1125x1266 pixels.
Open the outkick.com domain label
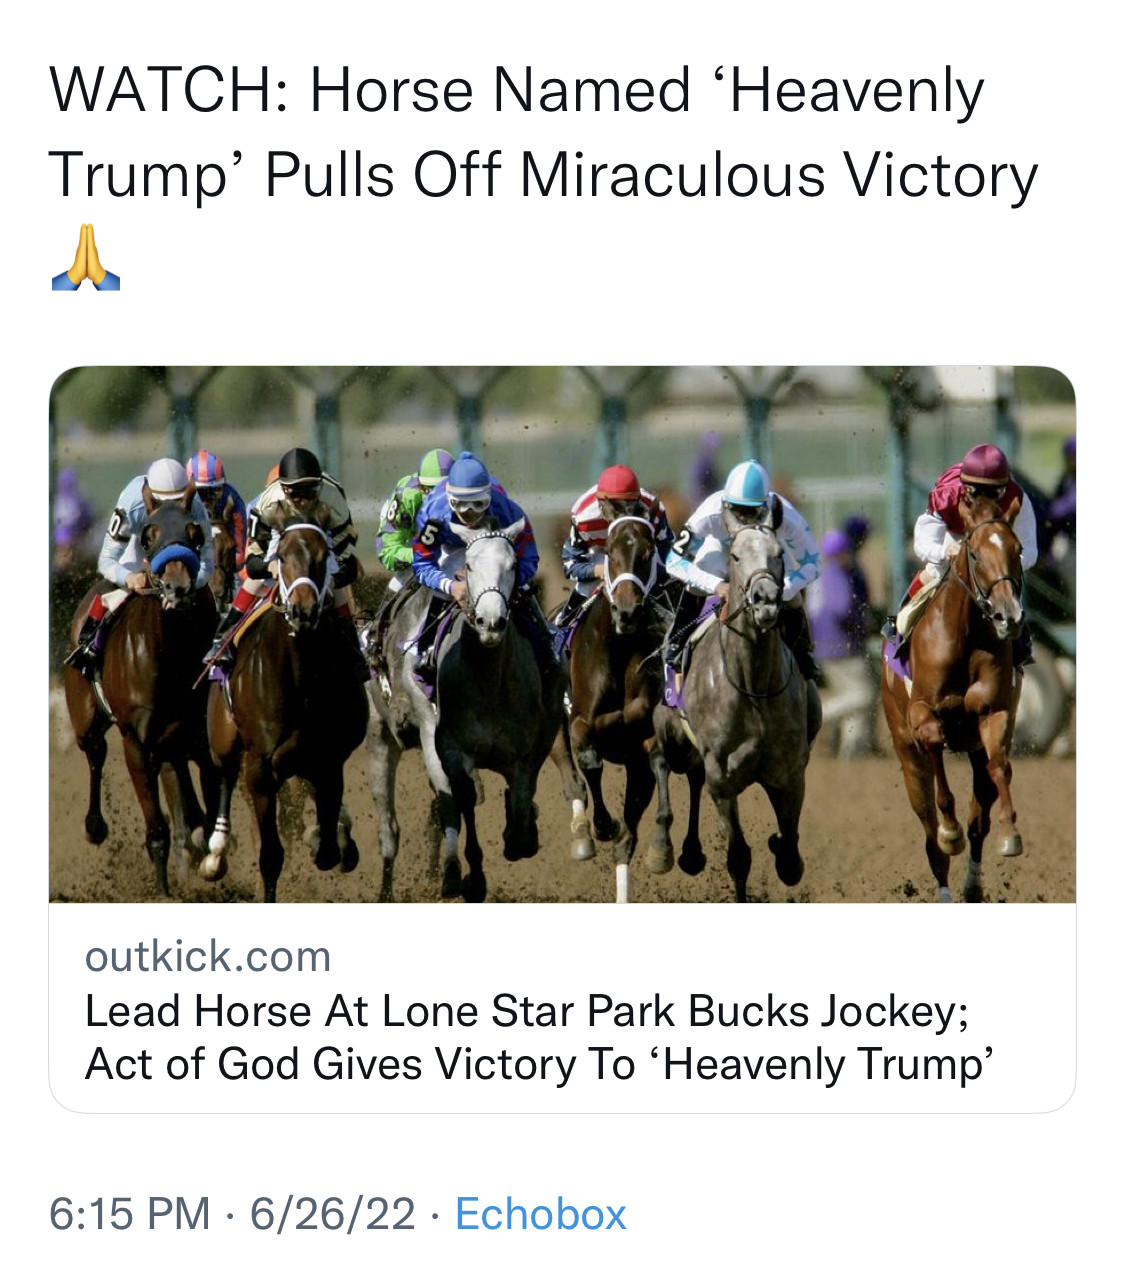click(208, 957)
